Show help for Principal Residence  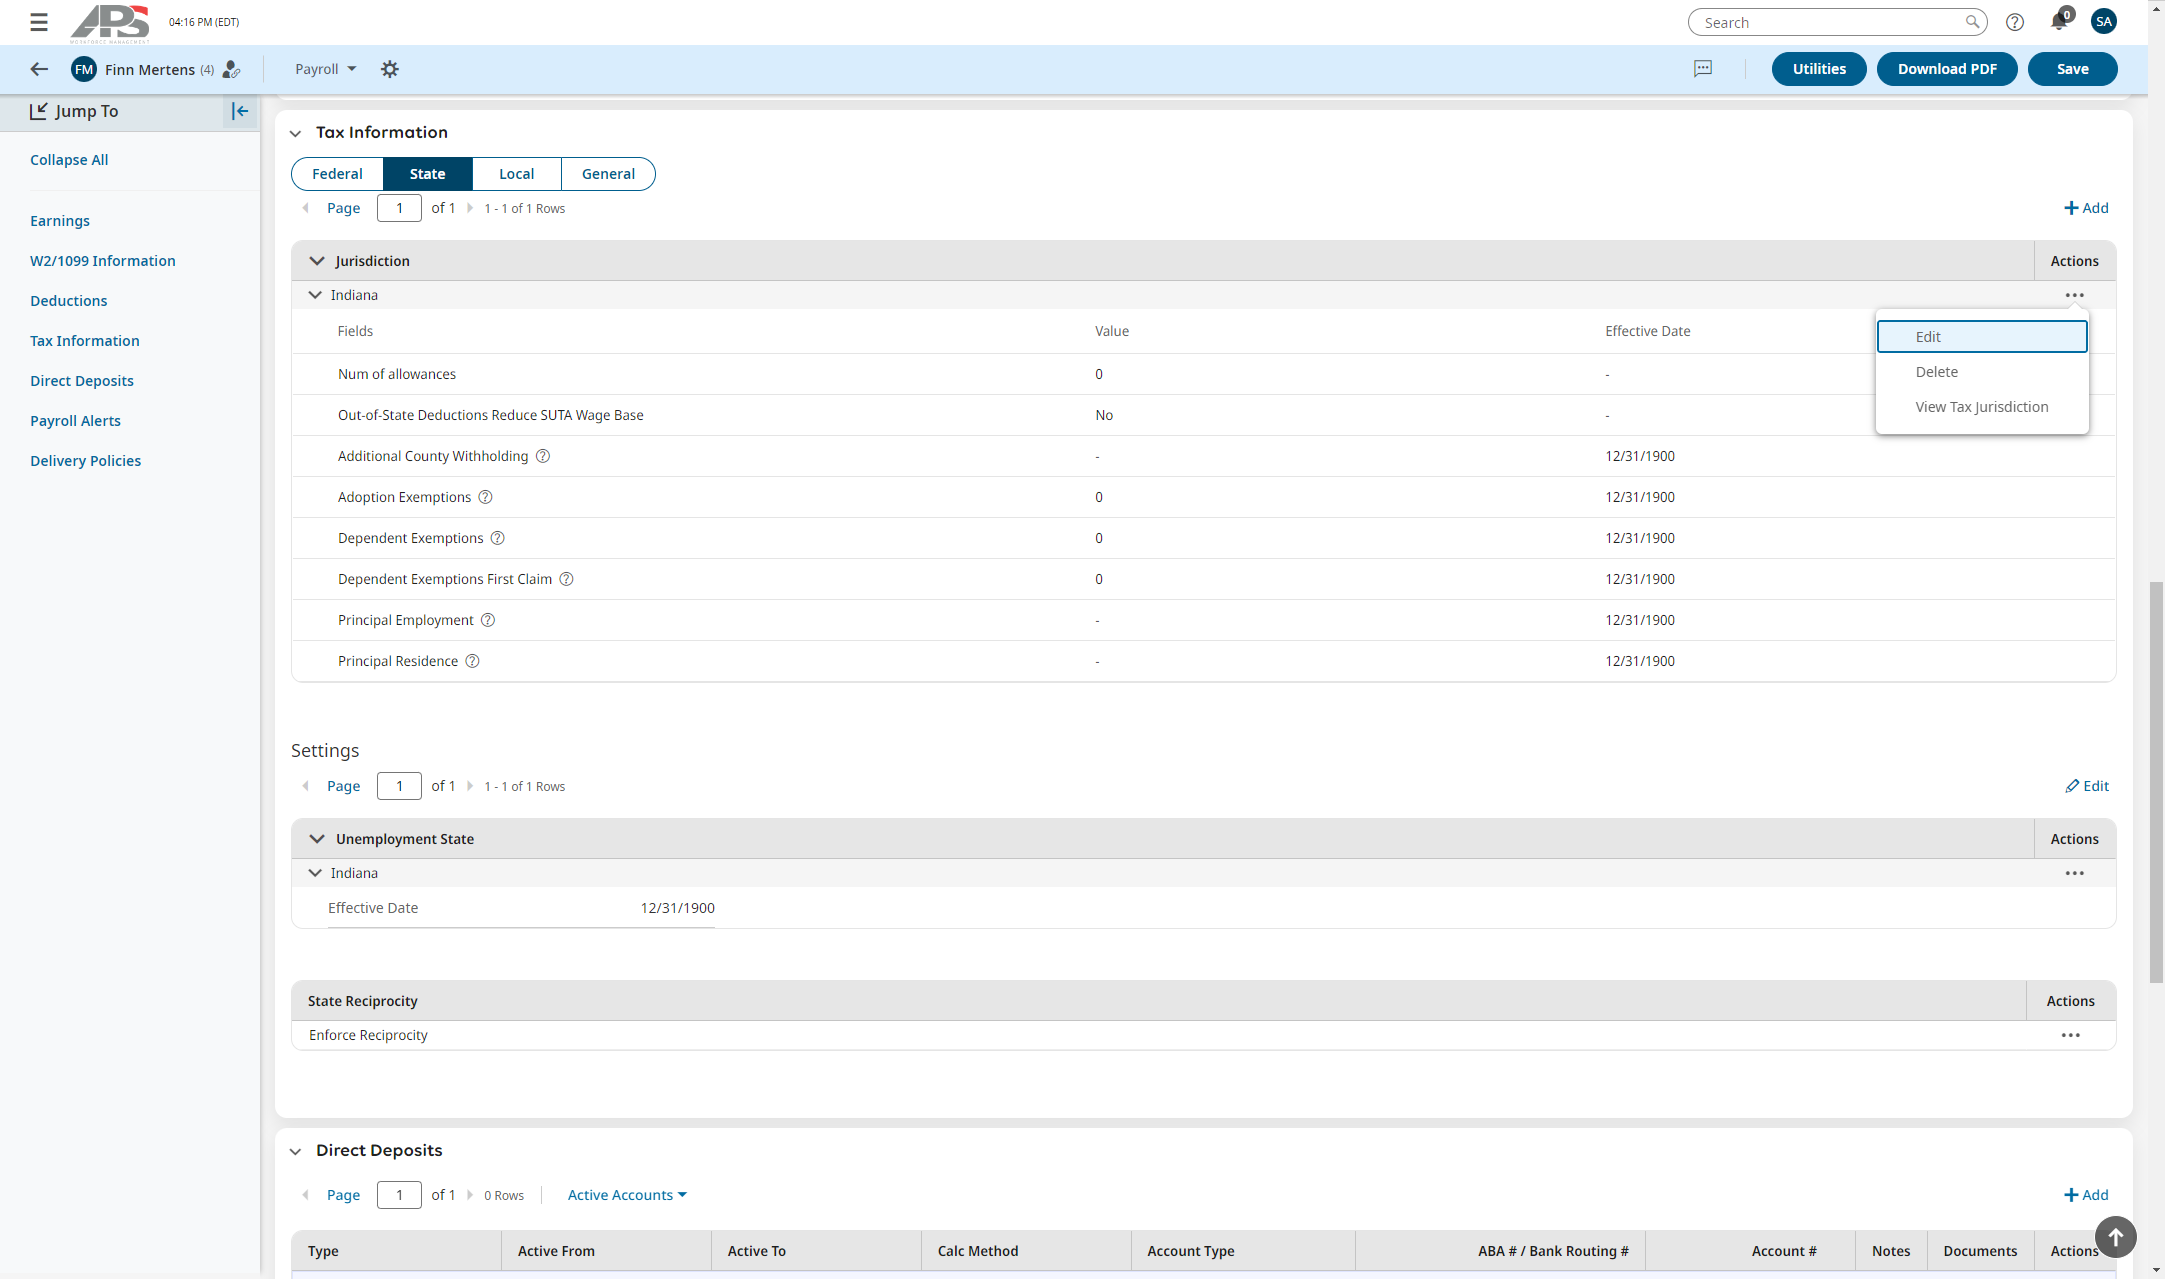[473, 661]
